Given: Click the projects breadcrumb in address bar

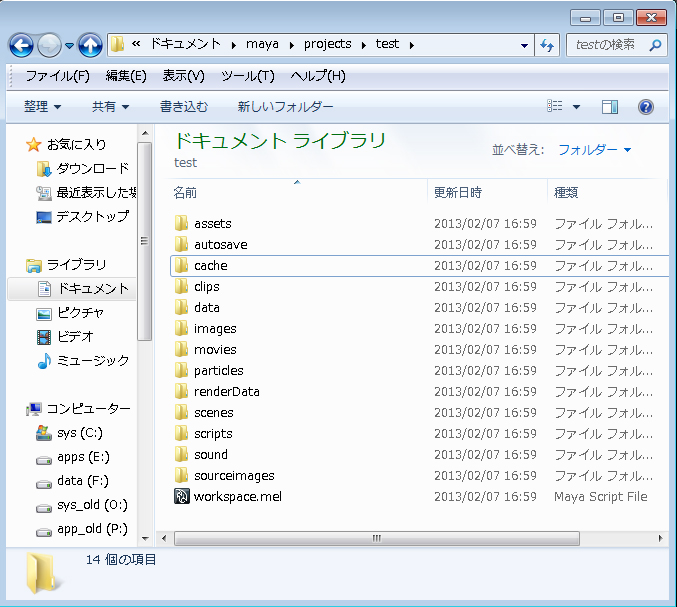Looking at the screenshot, I should click(327, 44).
